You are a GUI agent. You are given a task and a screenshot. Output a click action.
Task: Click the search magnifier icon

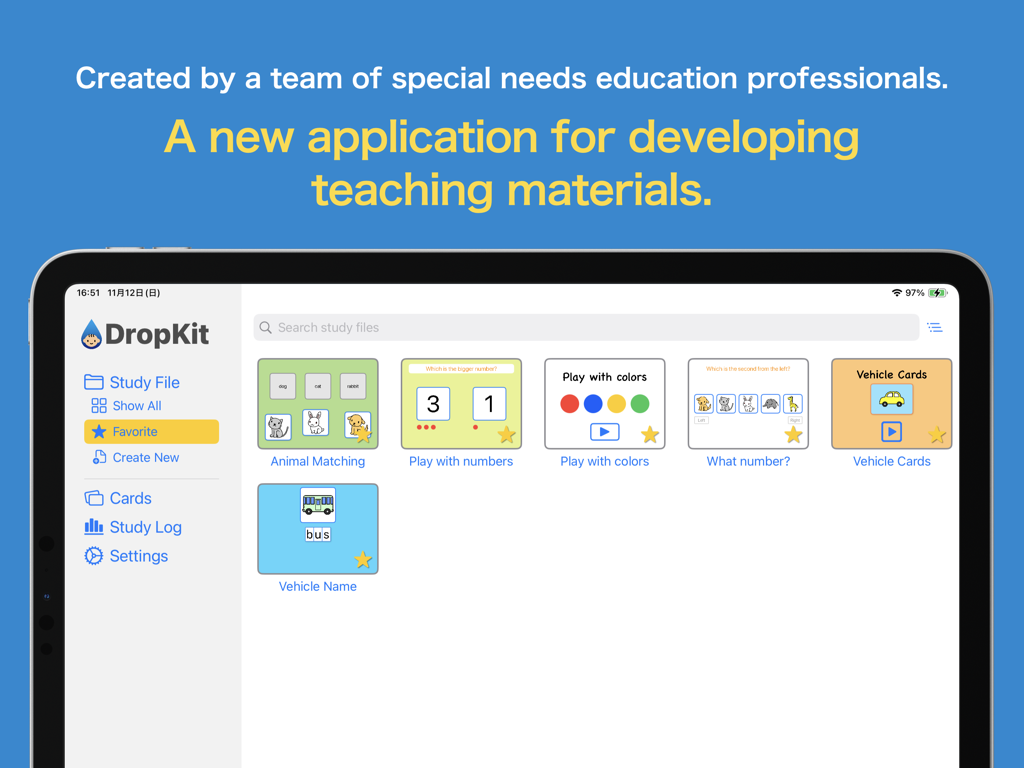point(265,327)
